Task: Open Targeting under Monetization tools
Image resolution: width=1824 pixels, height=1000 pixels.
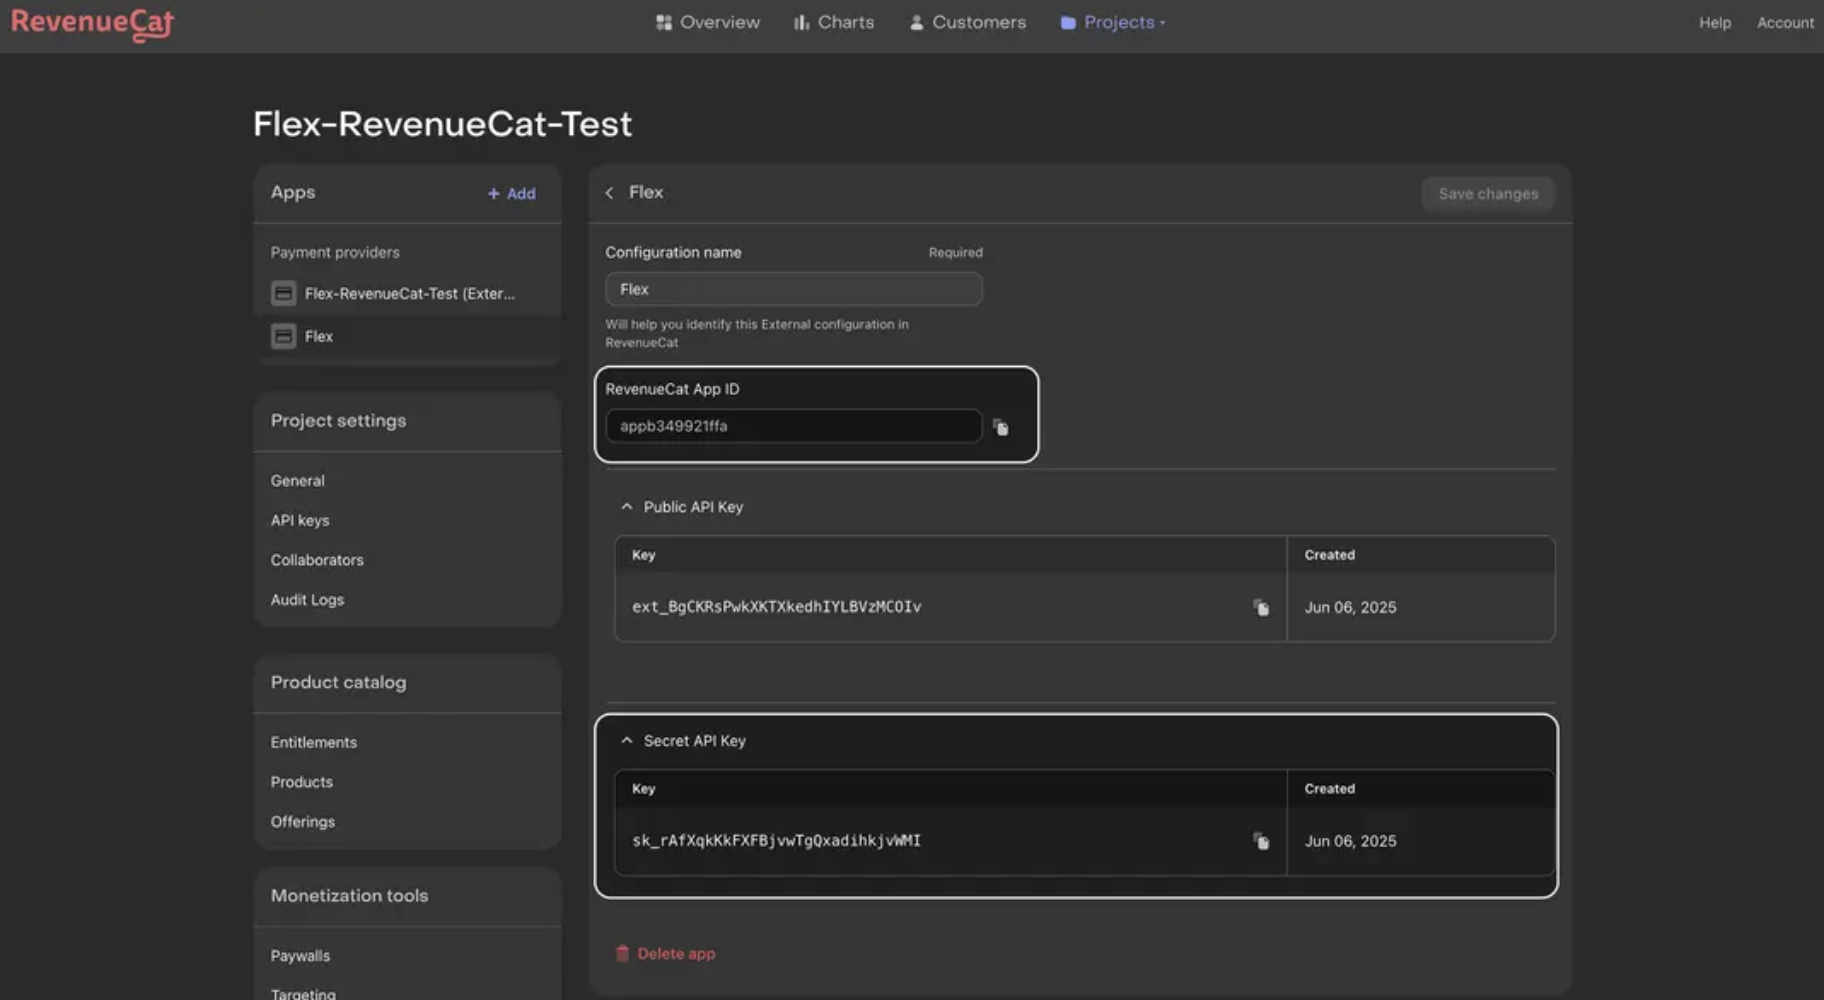Action: 303,993
